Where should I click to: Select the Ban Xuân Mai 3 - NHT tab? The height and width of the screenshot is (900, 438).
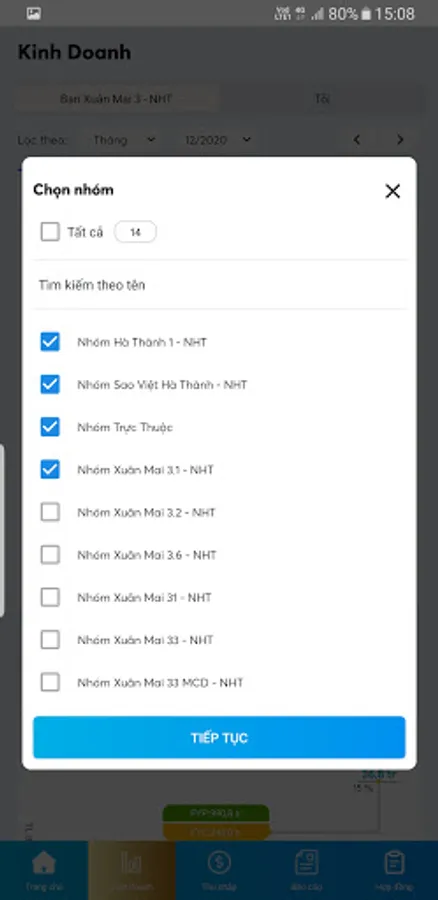116,99
